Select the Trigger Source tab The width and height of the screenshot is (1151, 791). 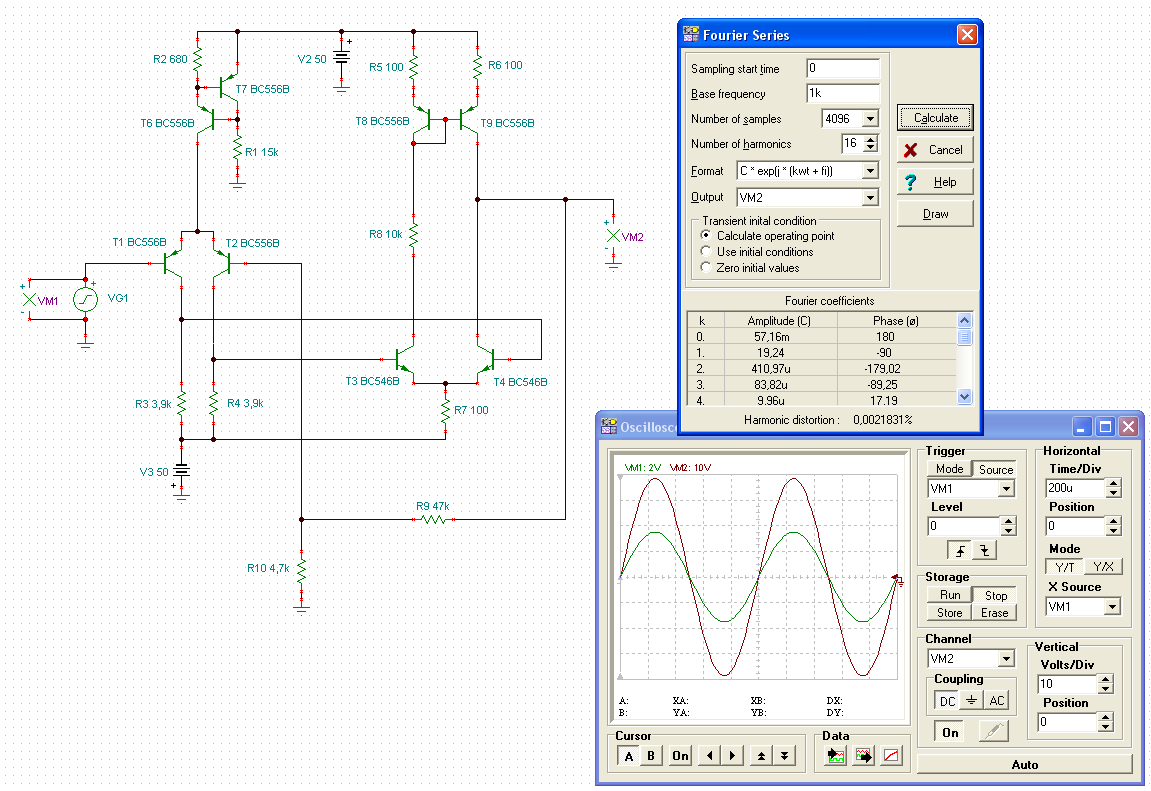point(995,469)
